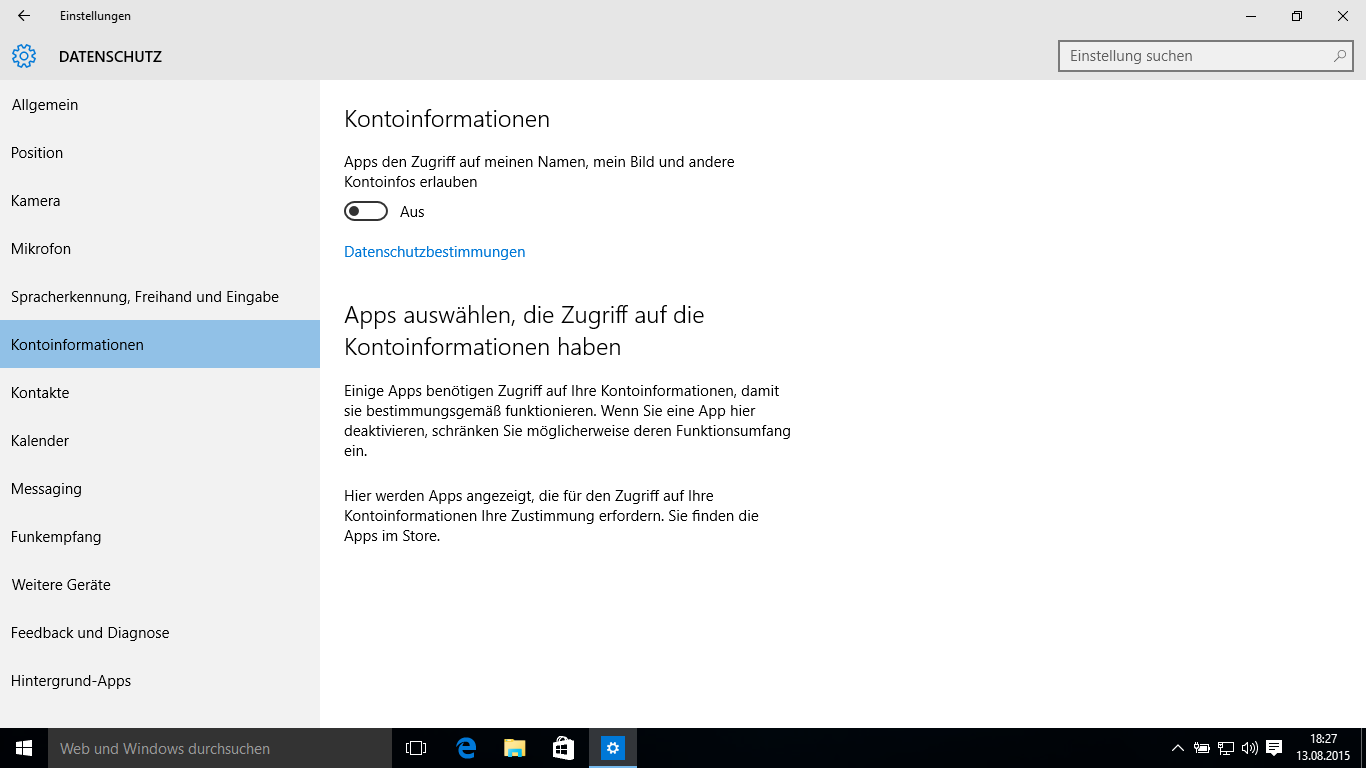Open File Explorer from taskbar
1366x768 pixels.
coord(514,748)
